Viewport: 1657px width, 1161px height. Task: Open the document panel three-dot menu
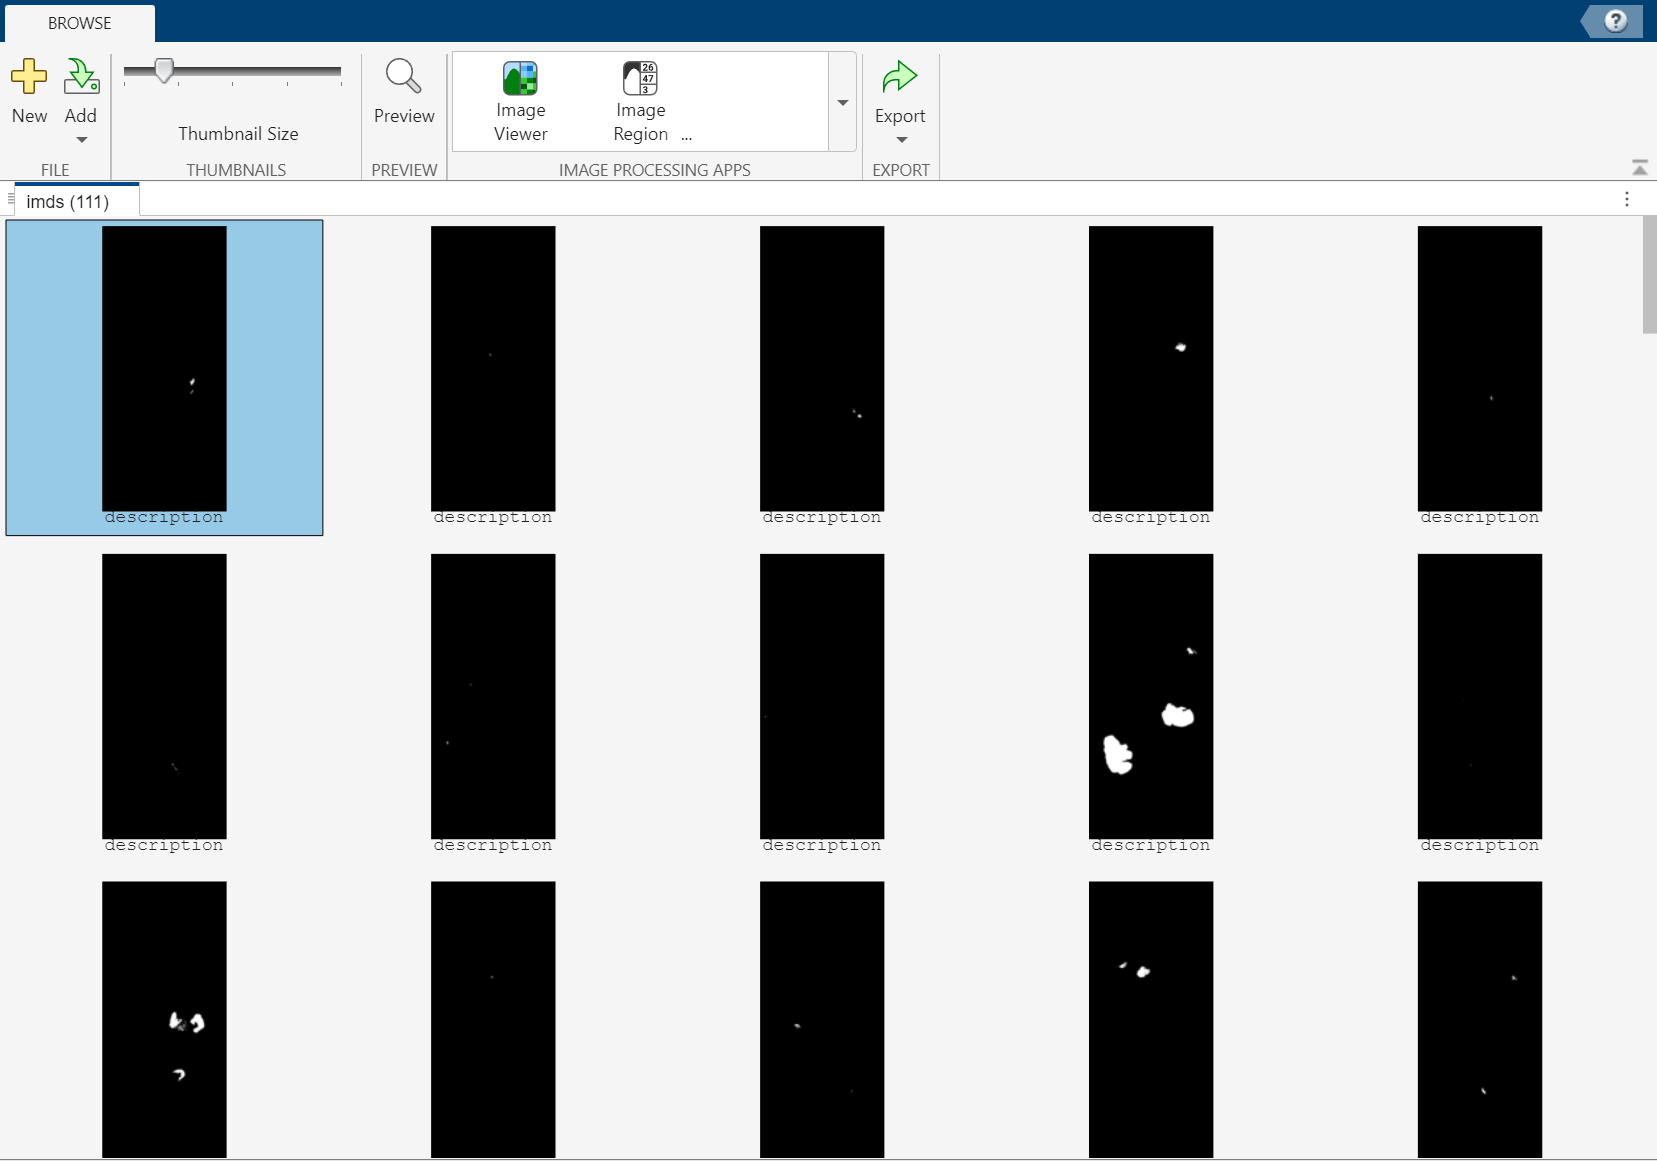[x=1626, y=199]
